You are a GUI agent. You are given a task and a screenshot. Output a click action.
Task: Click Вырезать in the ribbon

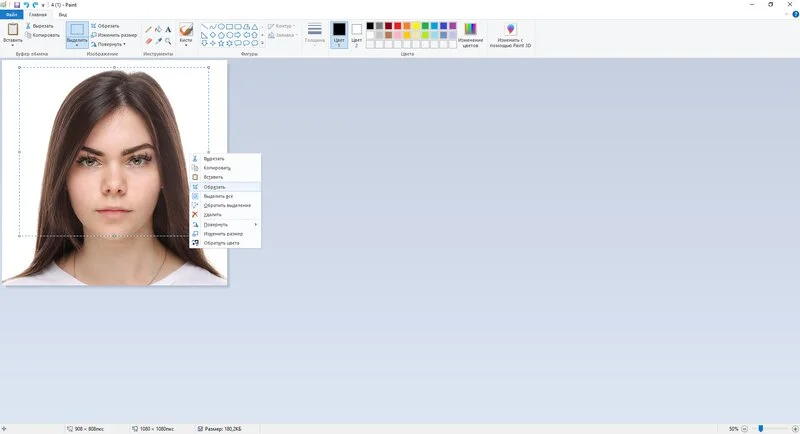40,26
